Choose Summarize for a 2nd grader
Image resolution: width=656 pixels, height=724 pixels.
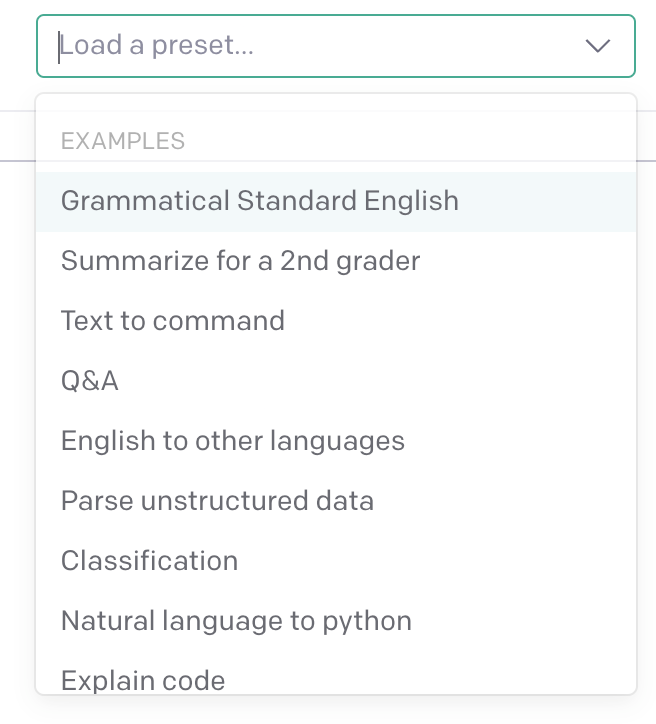[240, 261]
